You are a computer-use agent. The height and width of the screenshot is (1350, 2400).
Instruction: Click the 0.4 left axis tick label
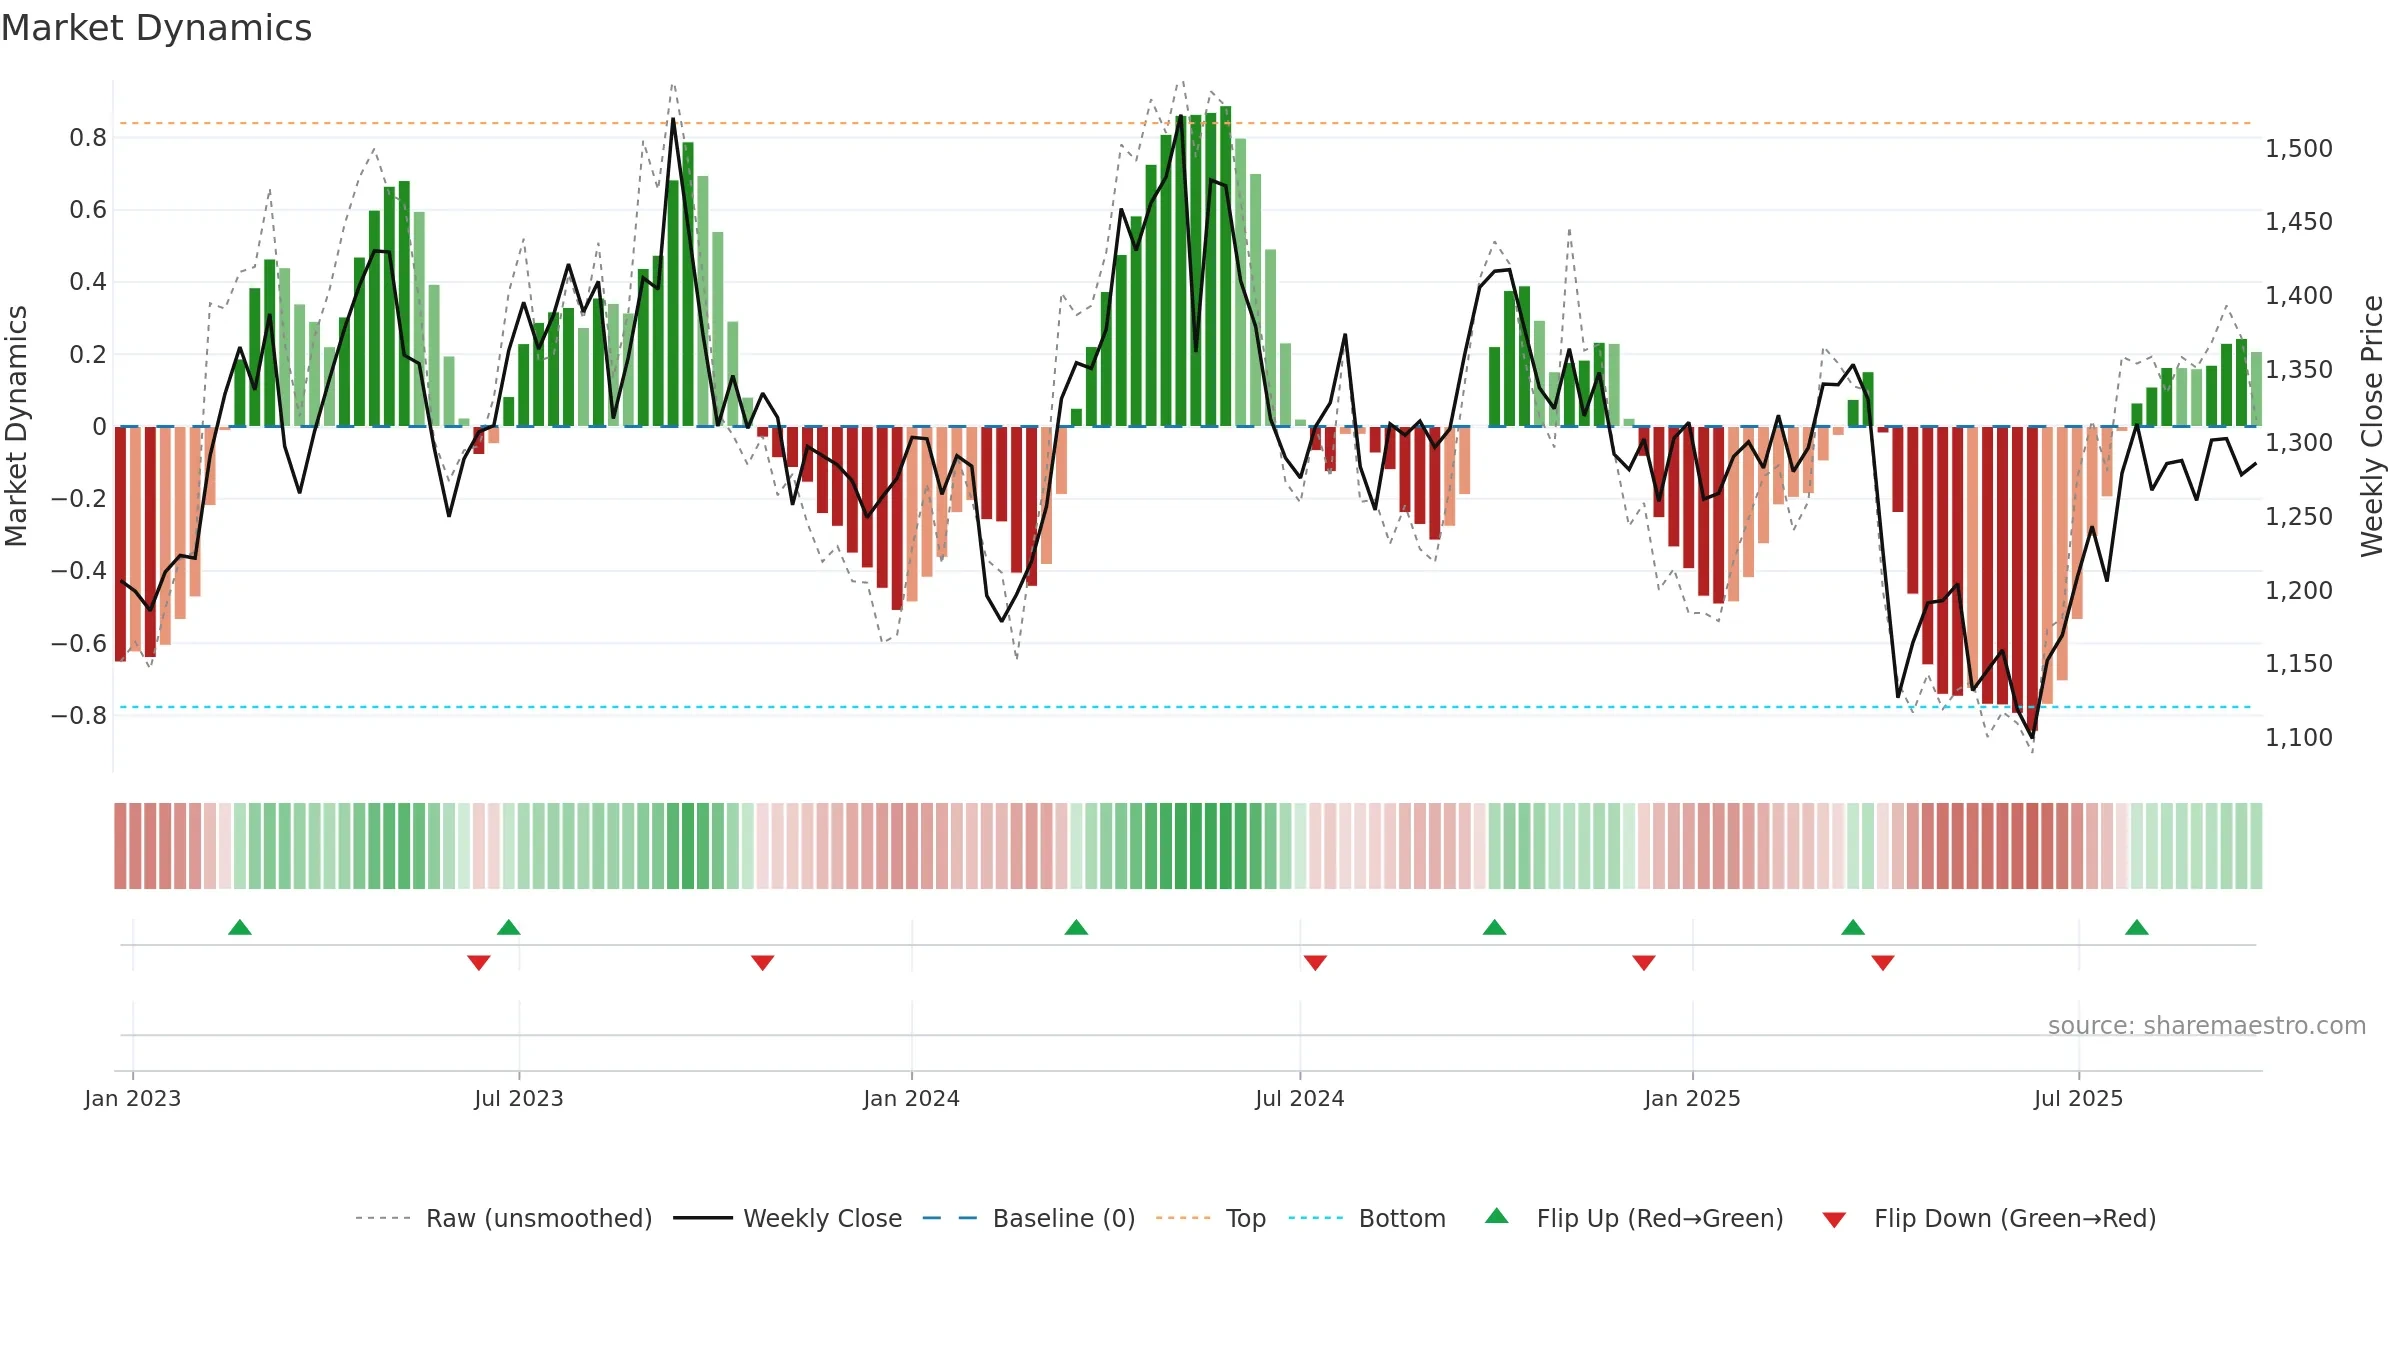(88, 282)
